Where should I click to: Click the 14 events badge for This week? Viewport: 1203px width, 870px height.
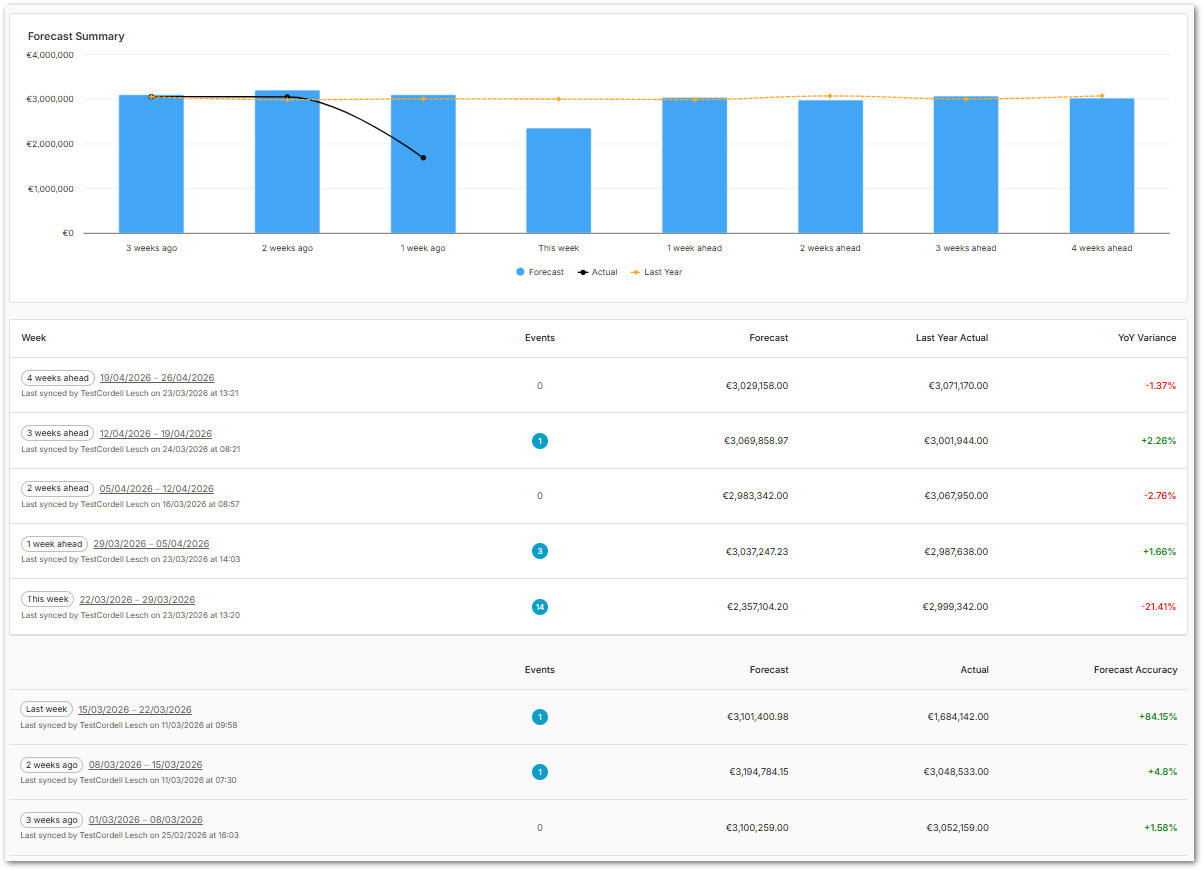pos(540,606)
